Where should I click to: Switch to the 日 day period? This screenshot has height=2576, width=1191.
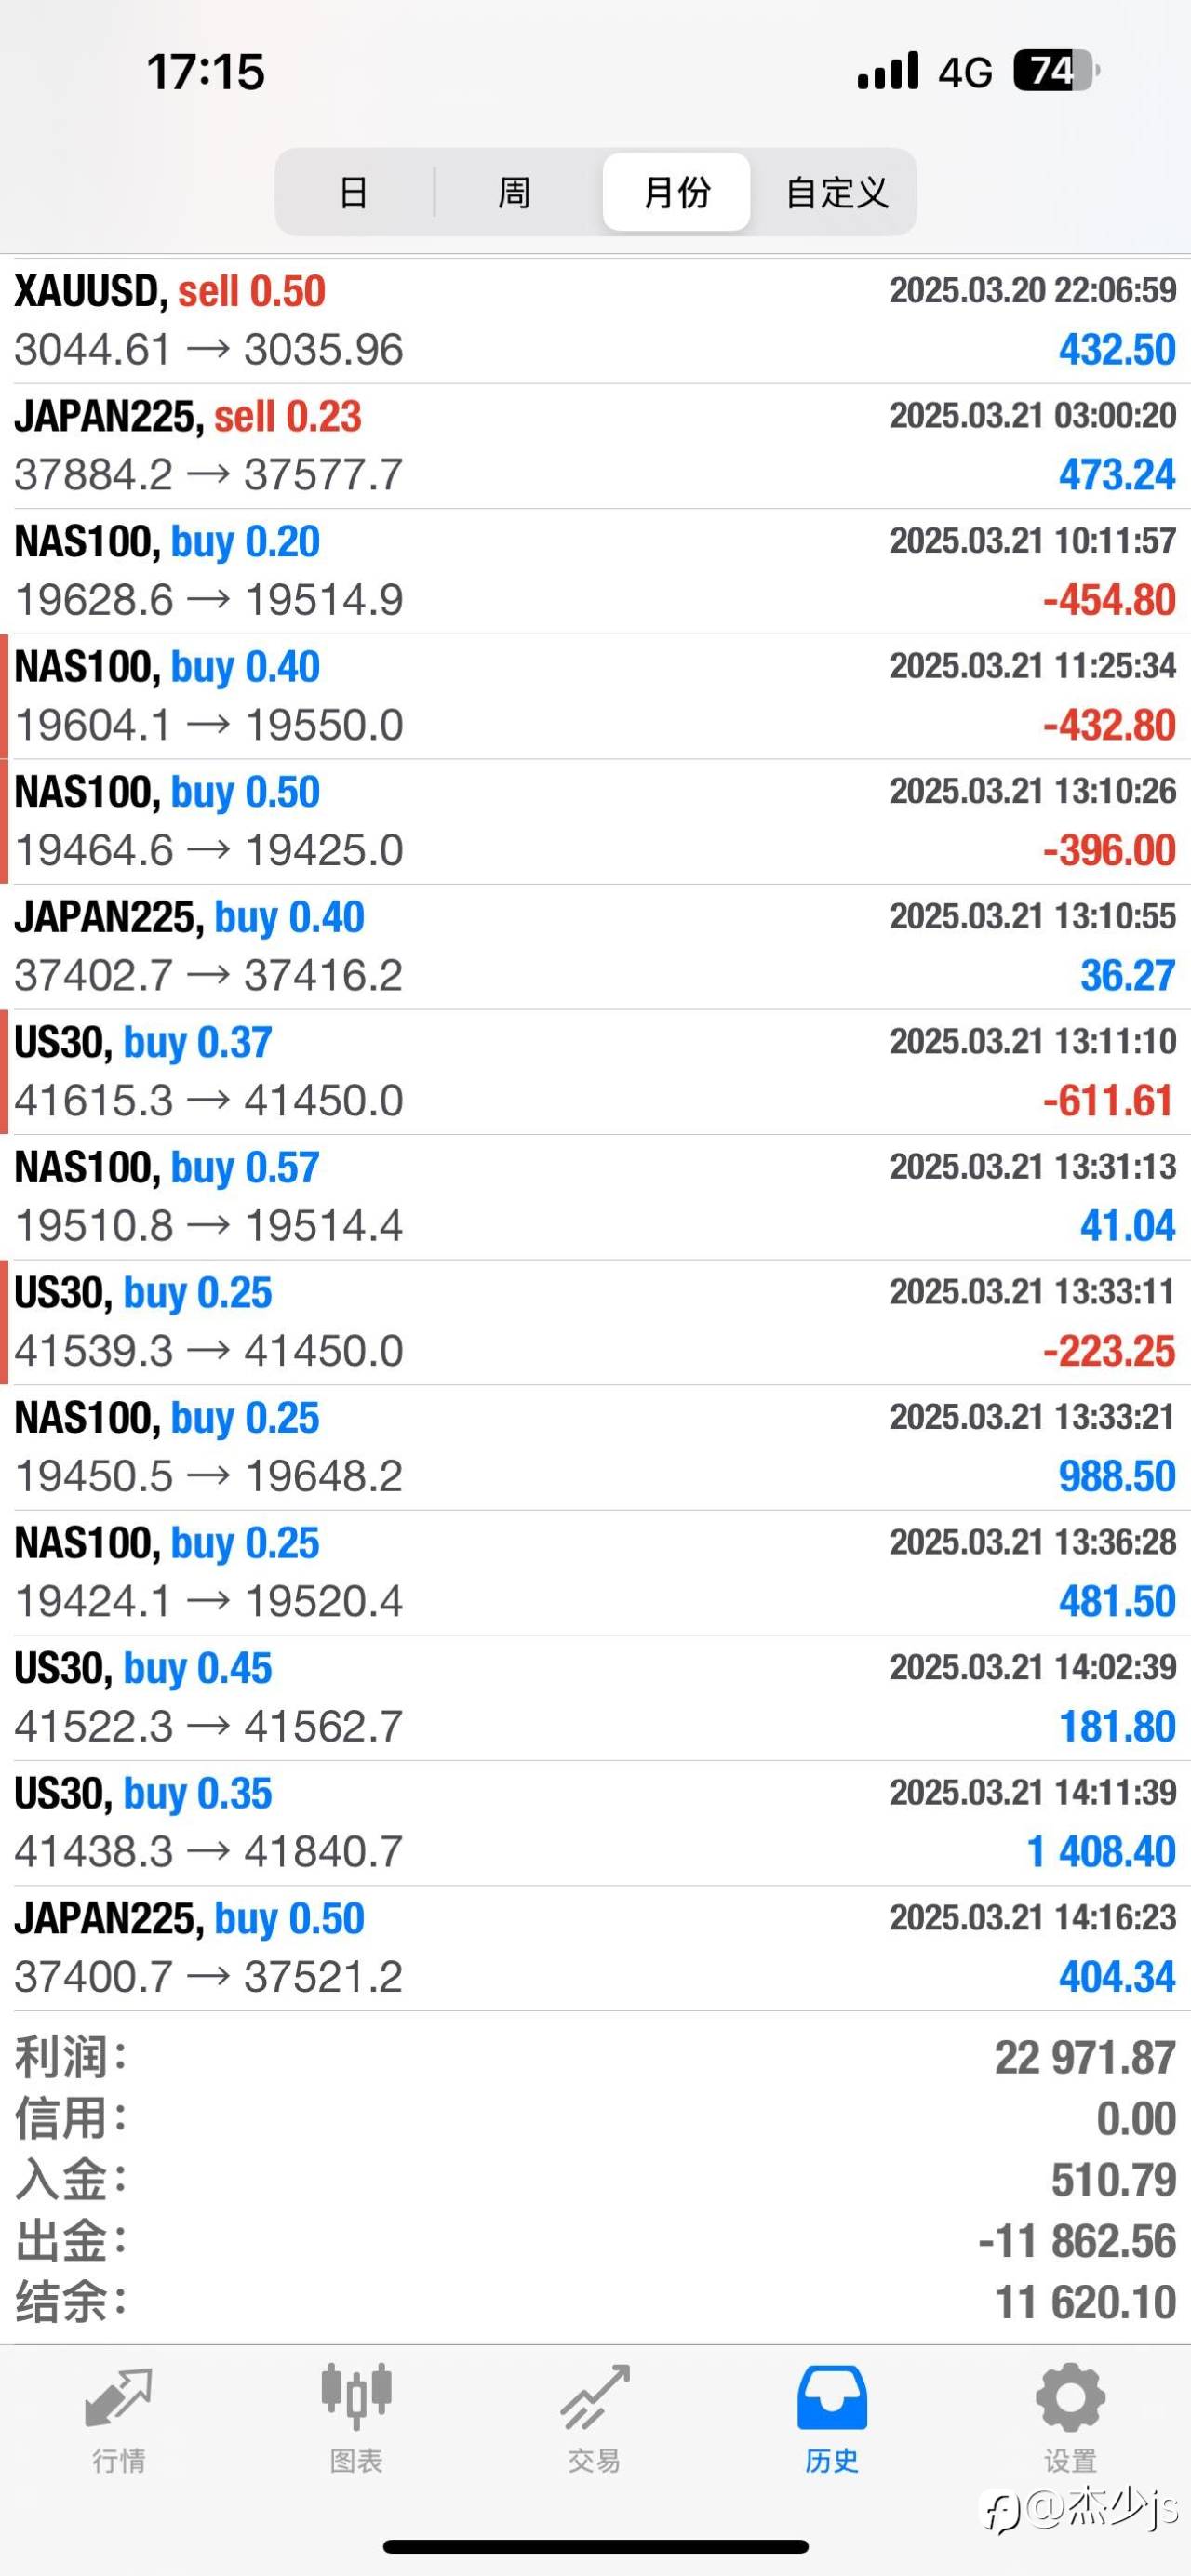[x=354, y=192]
